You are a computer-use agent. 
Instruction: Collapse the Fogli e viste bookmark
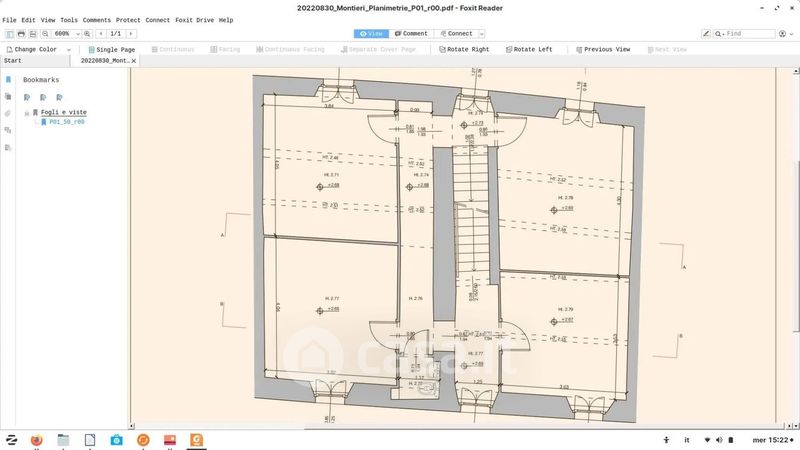[x=27, y=113]
